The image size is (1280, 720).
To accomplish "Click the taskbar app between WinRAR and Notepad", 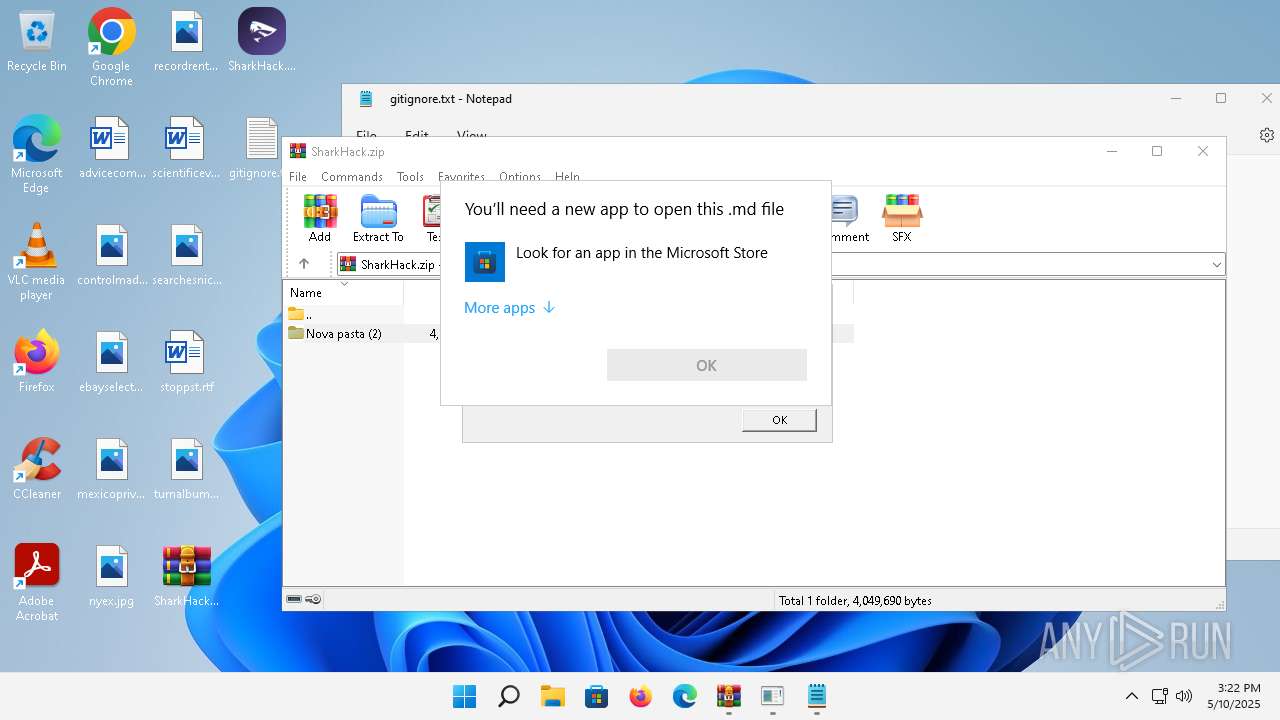I will 772,696.
